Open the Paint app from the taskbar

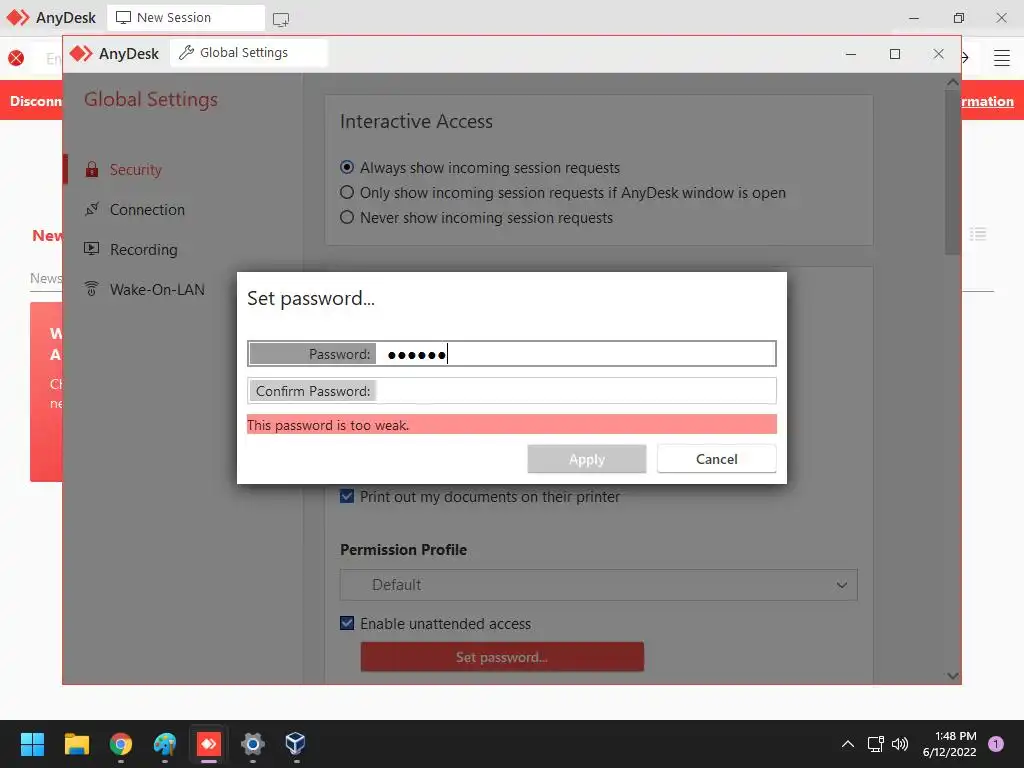pos(165,744)
